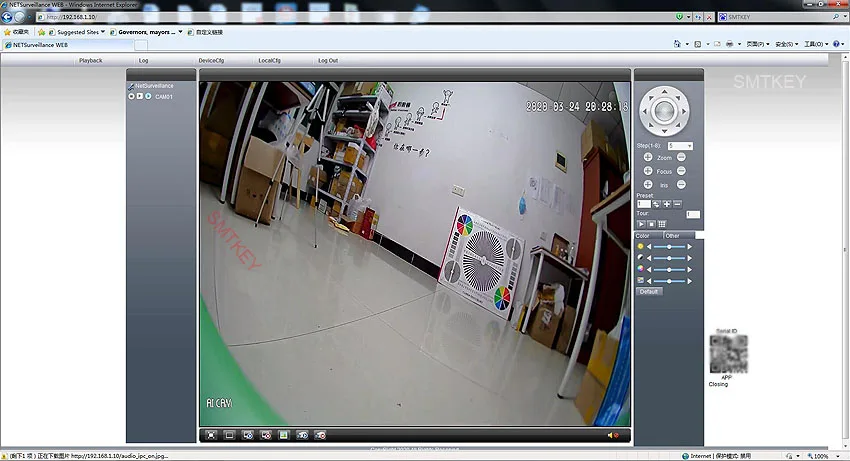850x461 pixels.
Task: Pan camera right with PTZ arrow
Action: [684, 111]
